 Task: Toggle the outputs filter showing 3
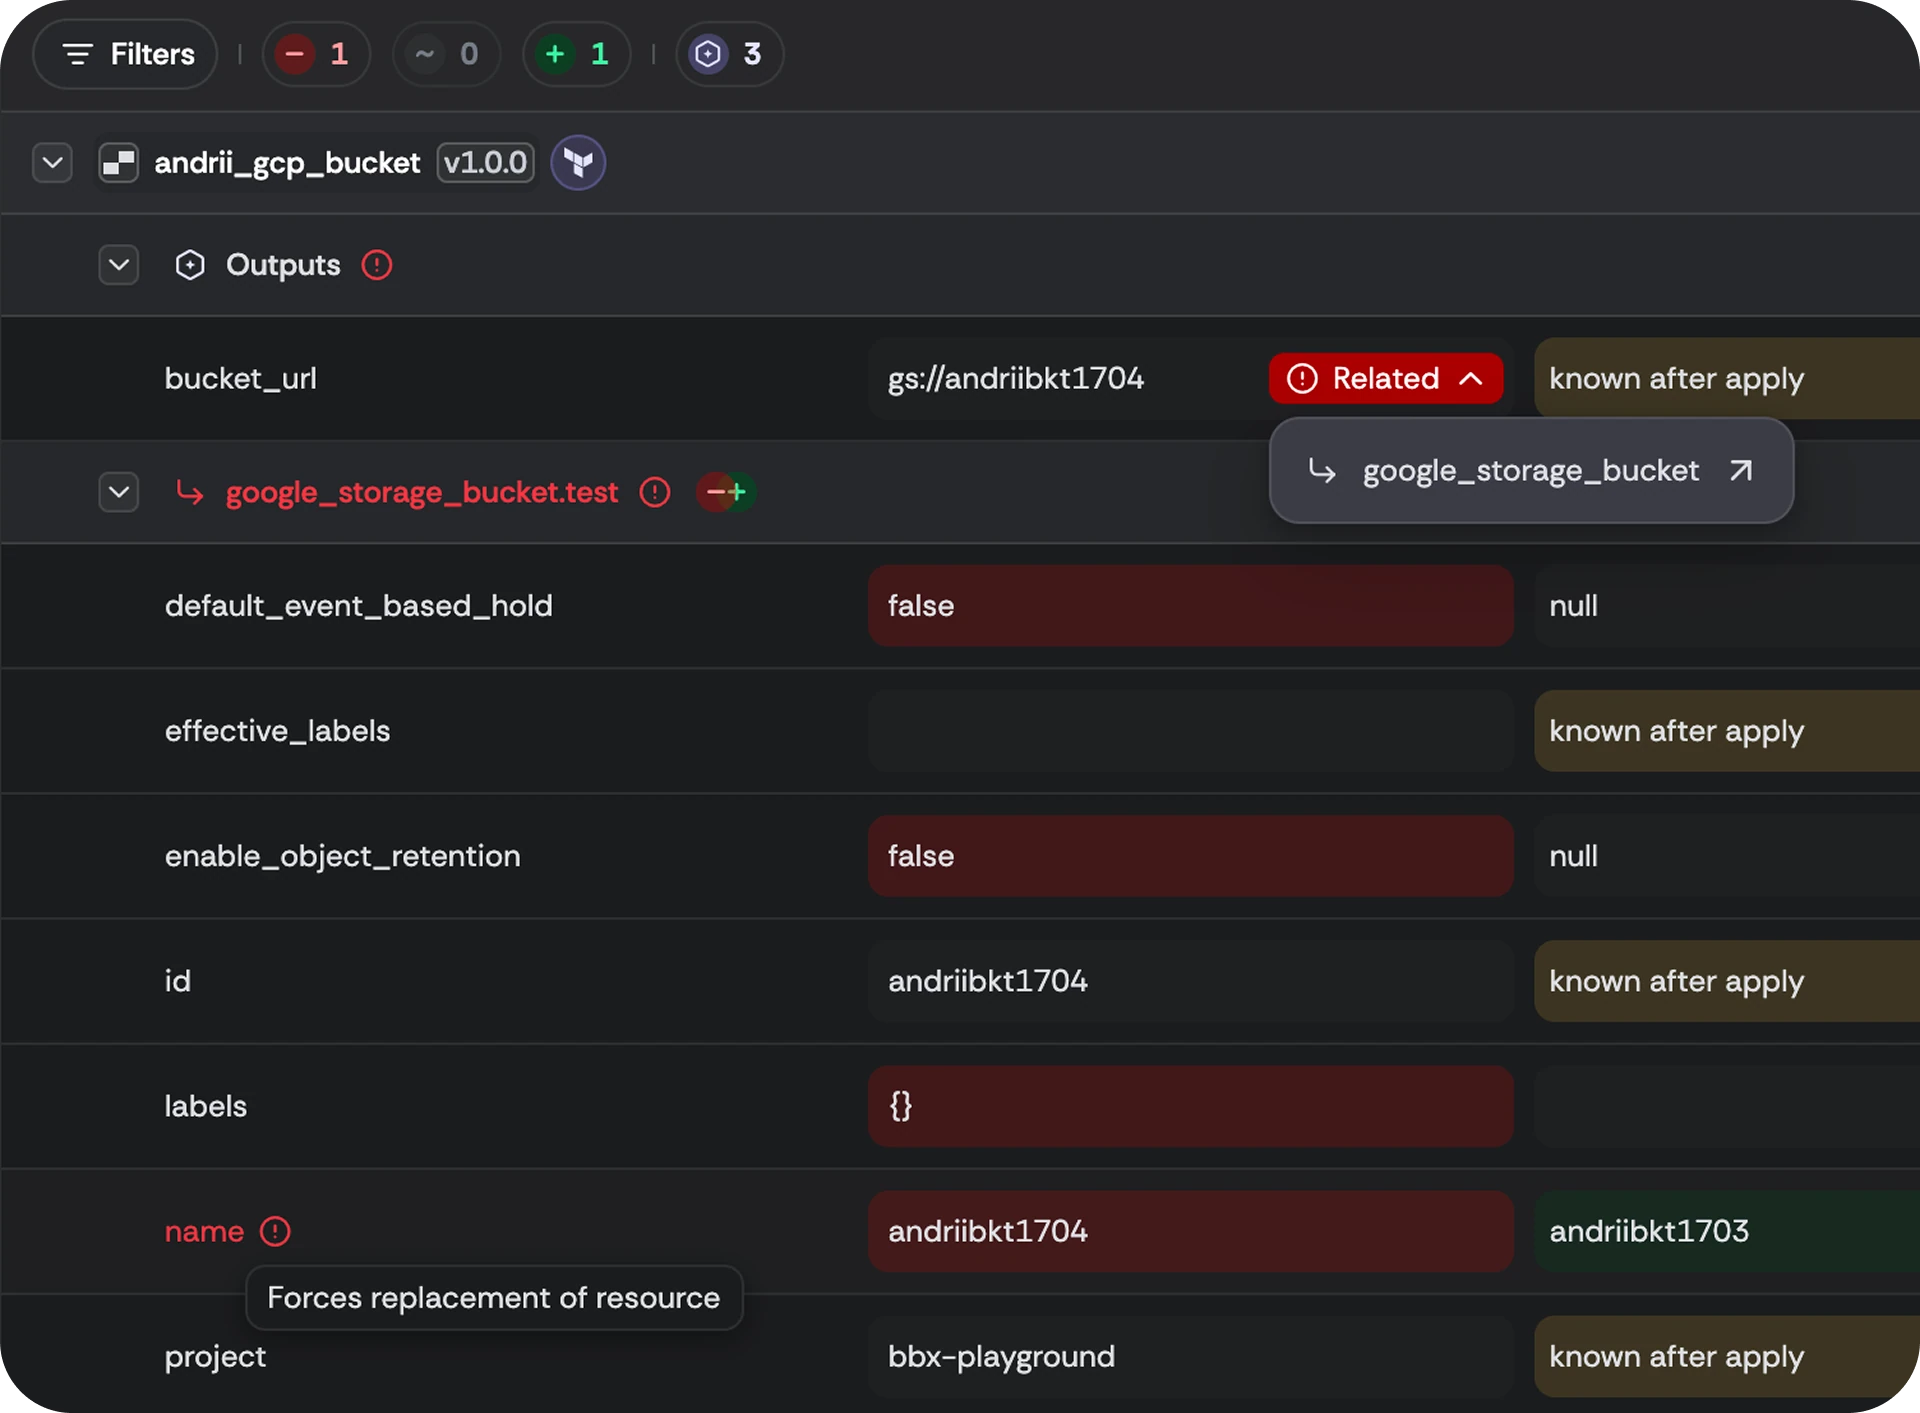(x=729, y=54)
